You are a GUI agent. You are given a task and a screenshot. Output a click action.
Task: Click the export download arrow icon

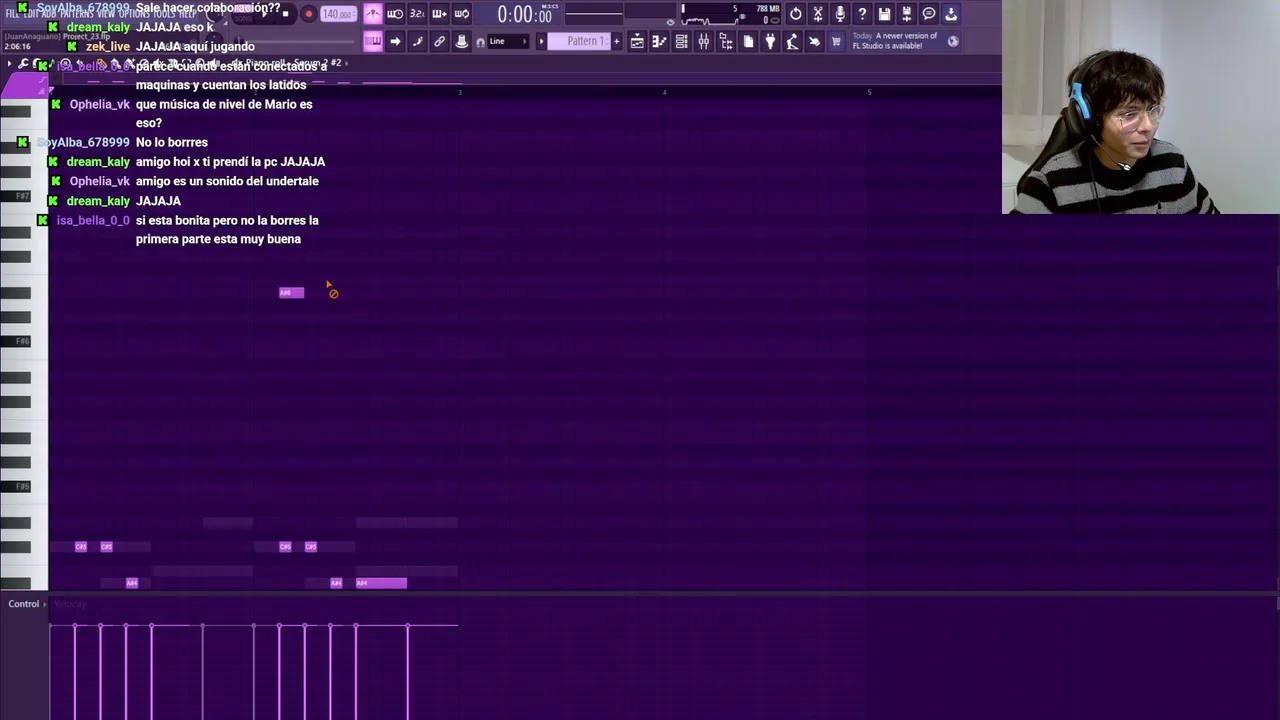pos(951,14)
